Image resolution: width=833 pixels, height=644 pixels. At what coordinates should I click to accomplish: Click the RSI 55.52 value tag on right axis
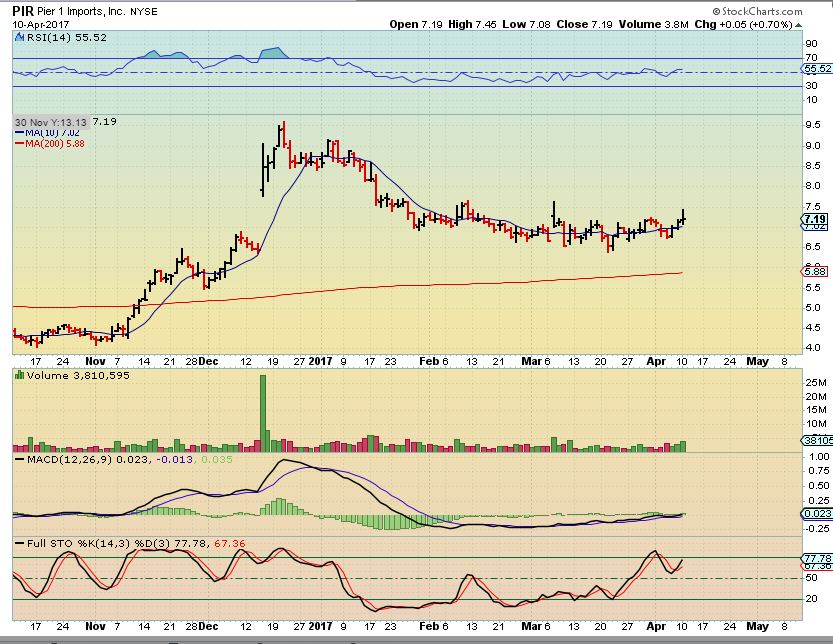coord(816,69)
